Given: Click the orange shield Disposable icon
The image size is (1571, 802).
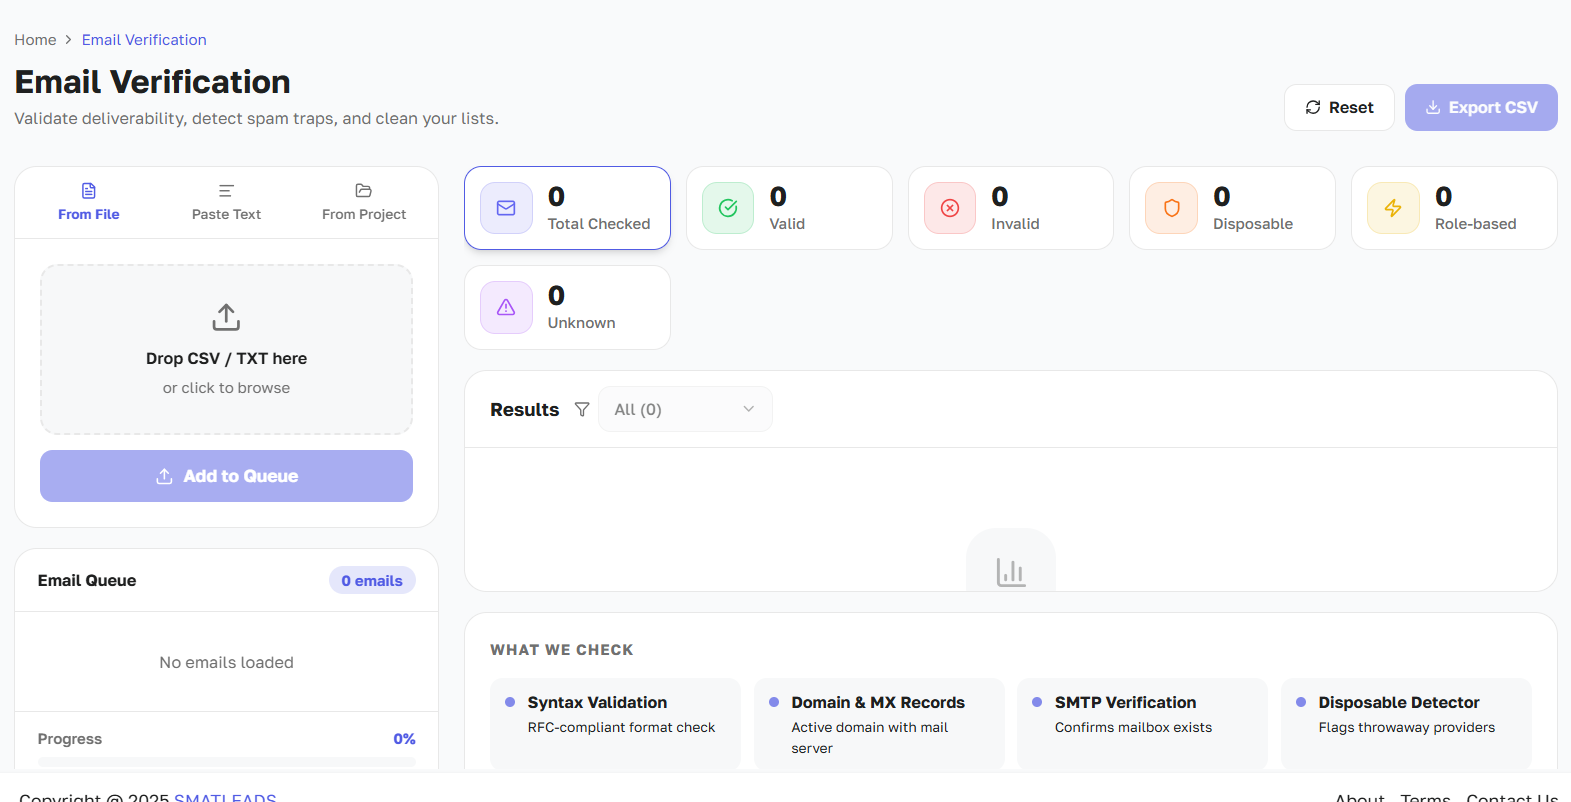Looking at the screenshot, I should 1171,208.
